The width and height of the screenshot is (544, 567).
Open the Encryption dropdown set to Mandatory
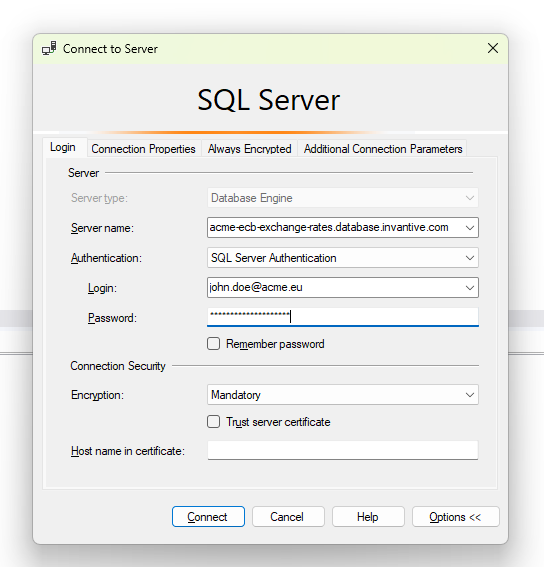(x=343, y=395)
